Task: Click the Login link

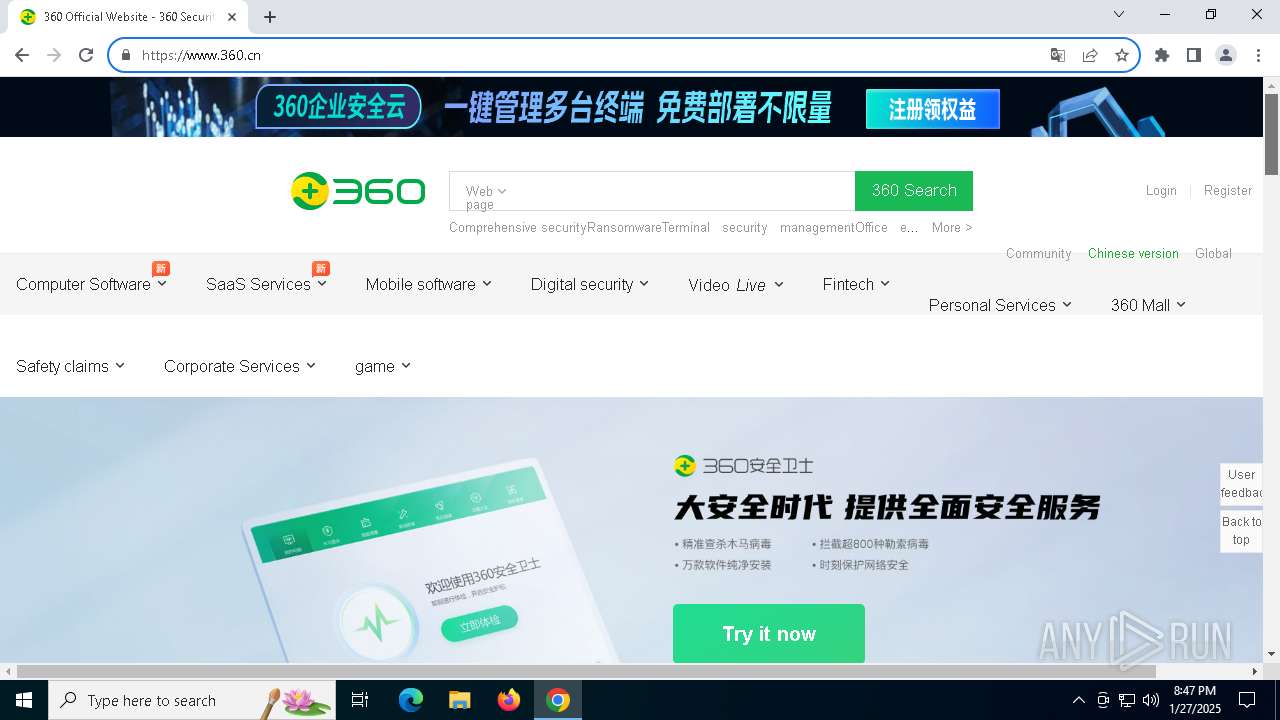Action: 1161,190
